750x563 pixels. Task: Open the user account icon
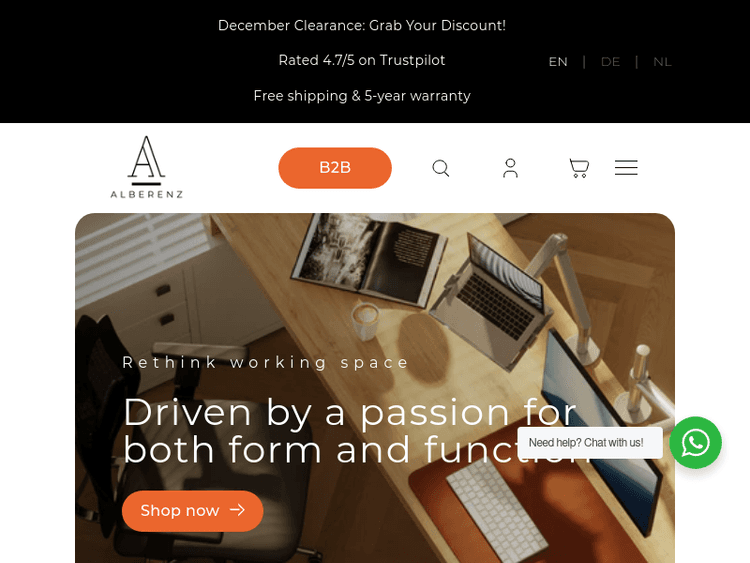(510, 168)
